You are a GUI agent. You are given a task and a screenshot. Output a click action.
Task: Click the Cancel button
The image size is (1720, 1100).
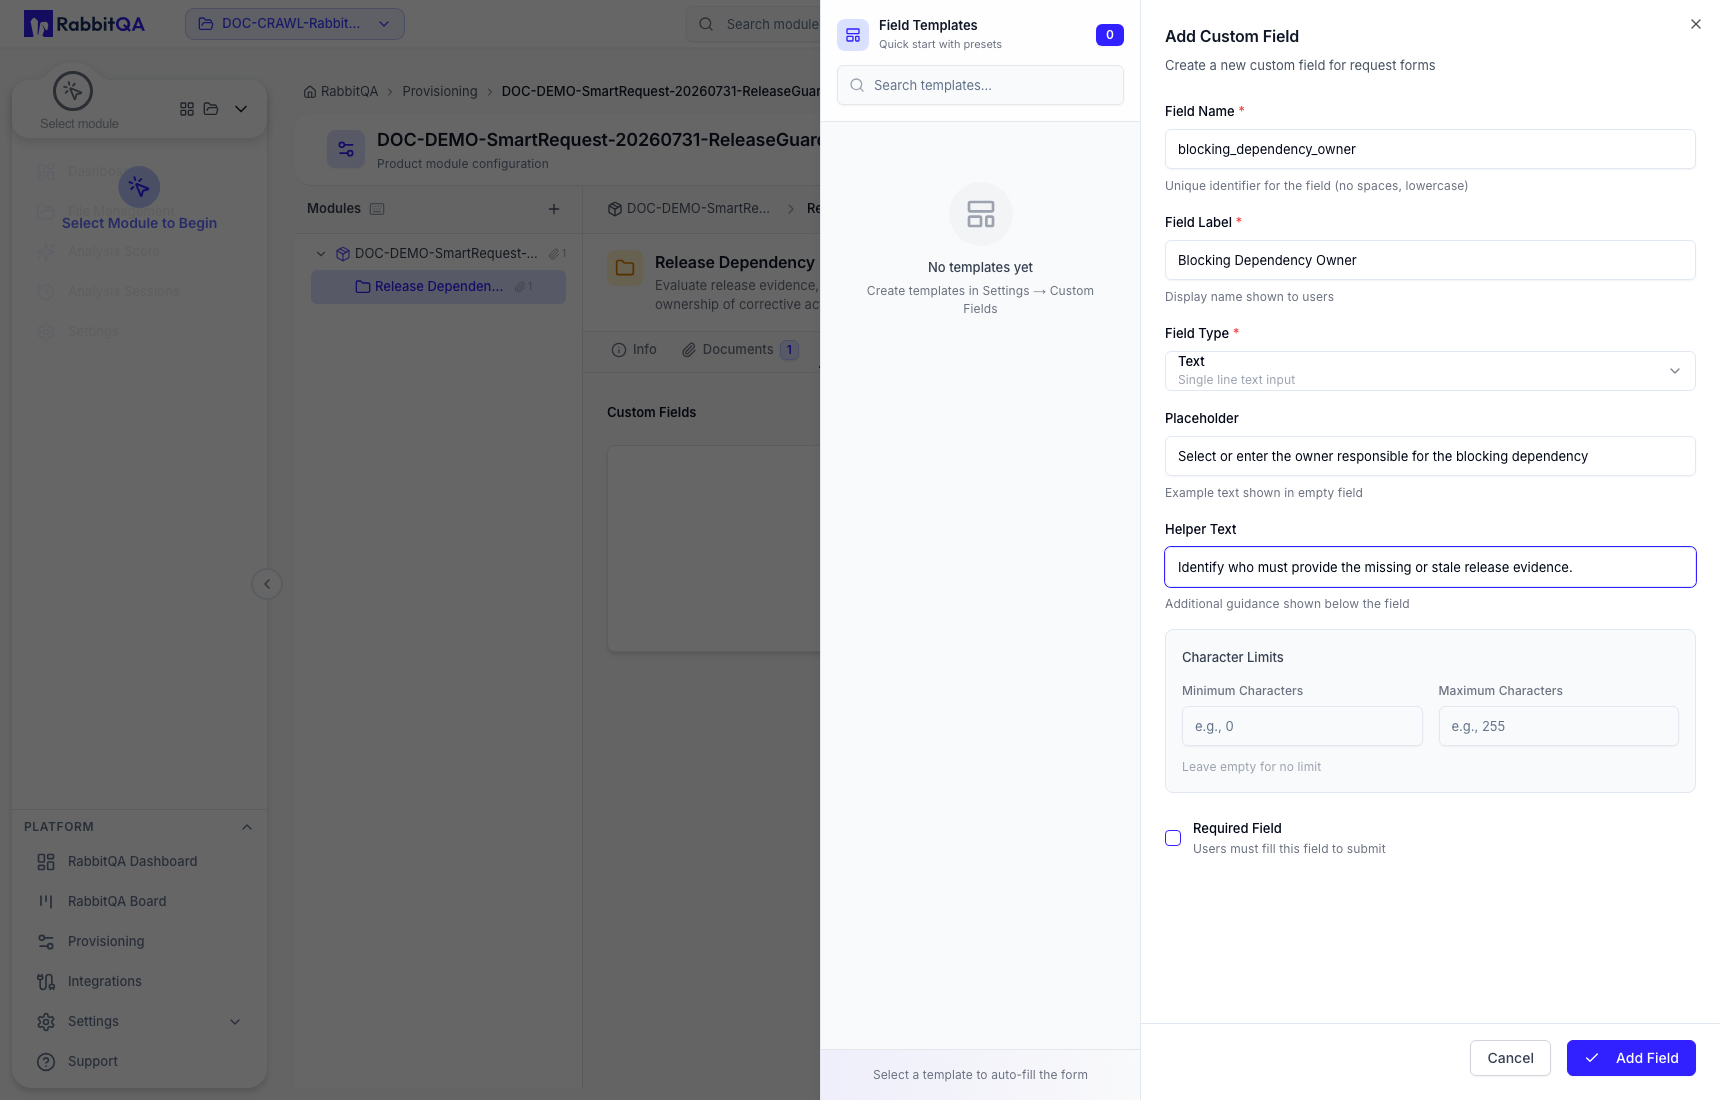click(x=1510, y=1058)
